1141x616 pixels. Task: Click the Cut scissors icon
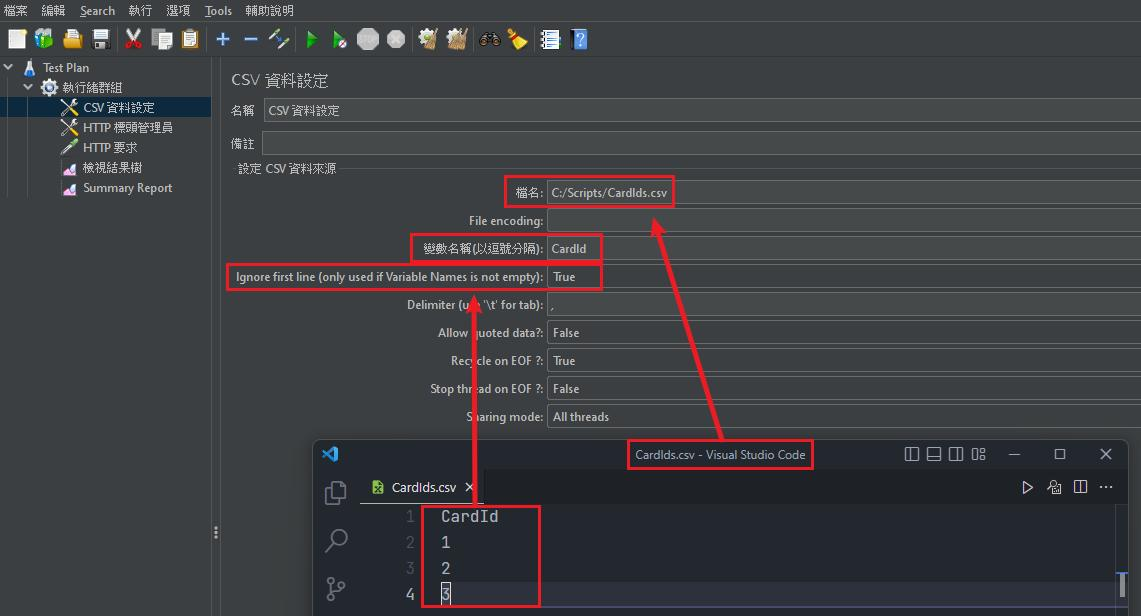click(133, 39)
